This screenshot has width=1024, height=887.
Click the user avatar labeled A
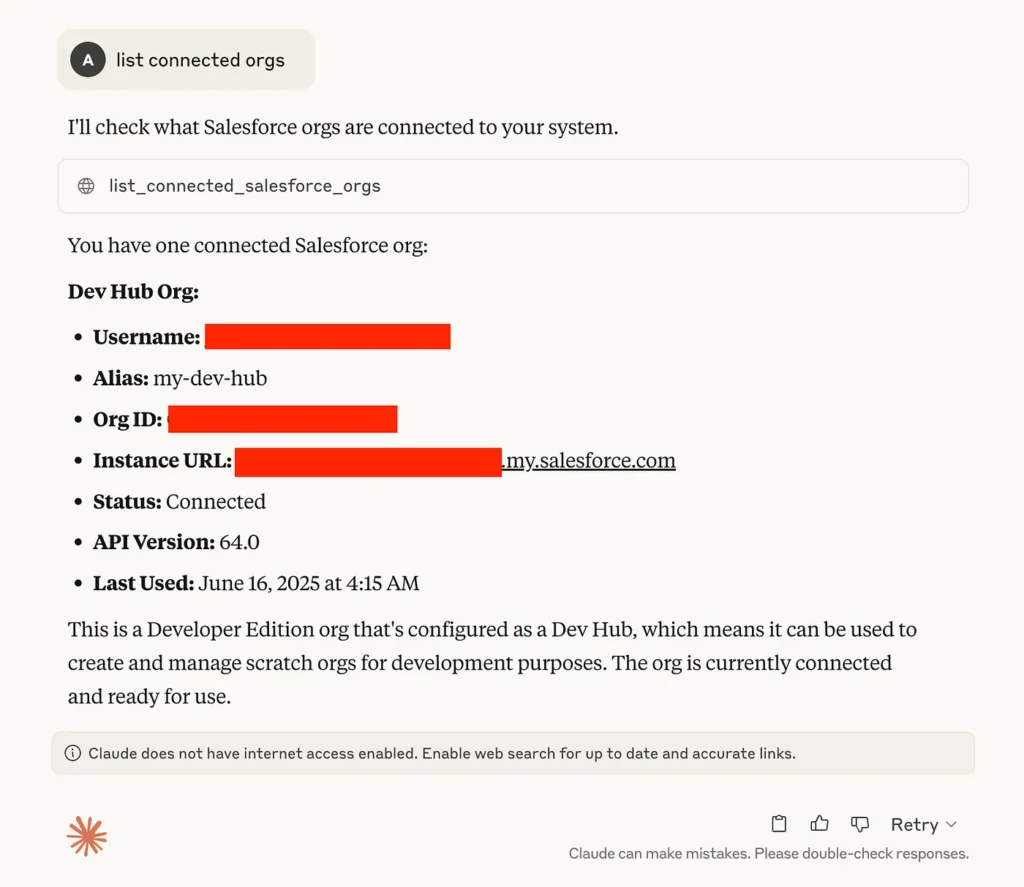tap(88, 59)
